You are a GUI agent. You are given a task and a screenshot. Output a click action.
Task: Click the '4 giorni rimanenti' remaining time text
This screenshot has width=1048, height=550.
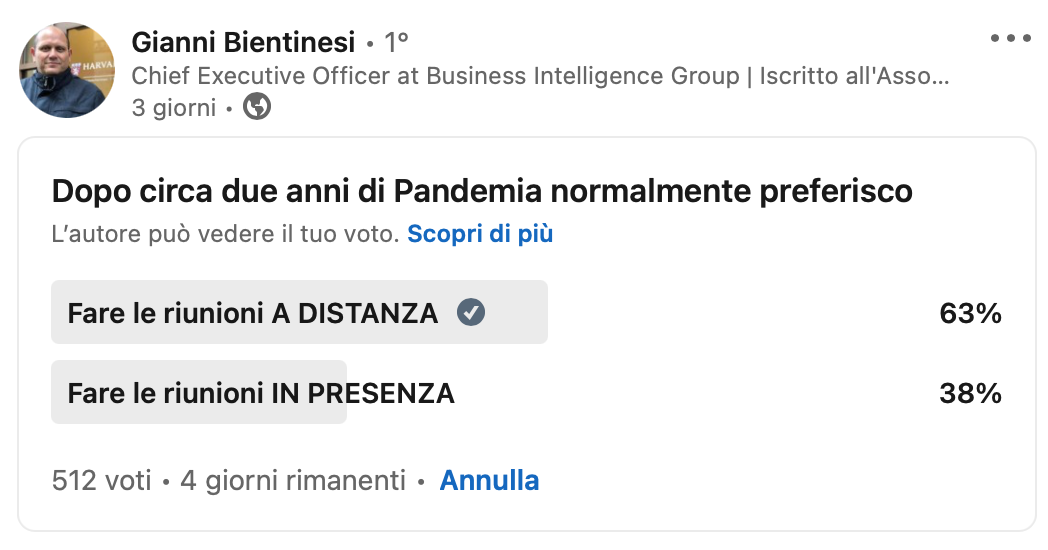(292, 480)
